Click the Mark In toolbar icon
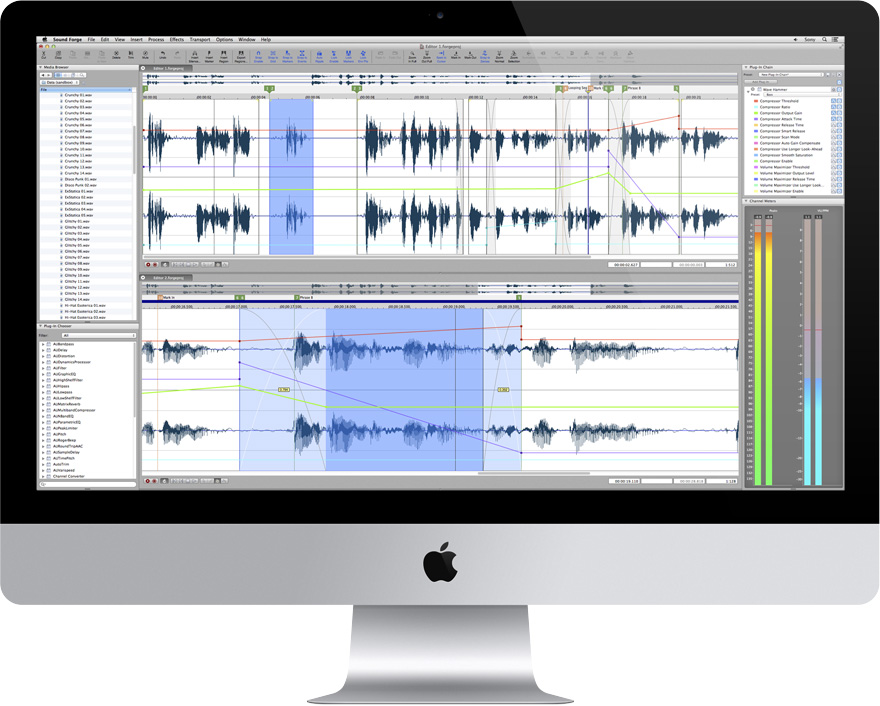This screenshot has width=880, height=706. click(456, 55)
